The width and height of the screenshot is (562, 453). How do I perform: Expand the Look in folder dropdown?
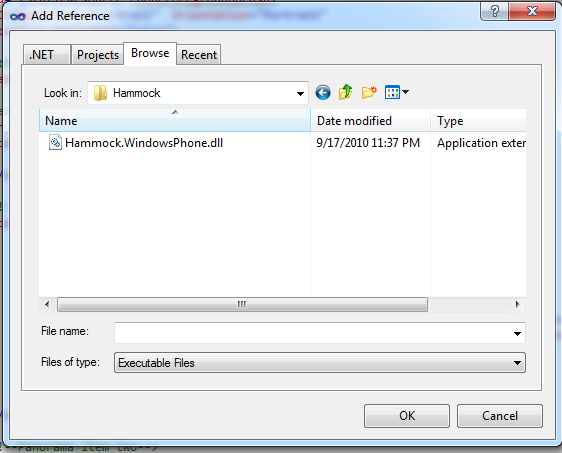(x=300, y=94)
